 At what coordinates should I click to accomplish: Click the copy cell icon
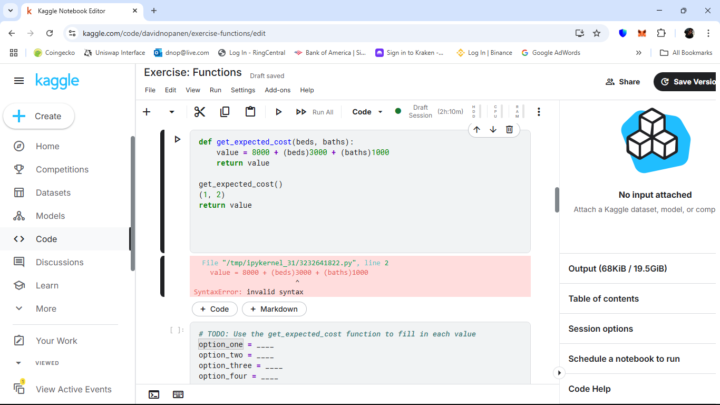[x=224, y=112]
